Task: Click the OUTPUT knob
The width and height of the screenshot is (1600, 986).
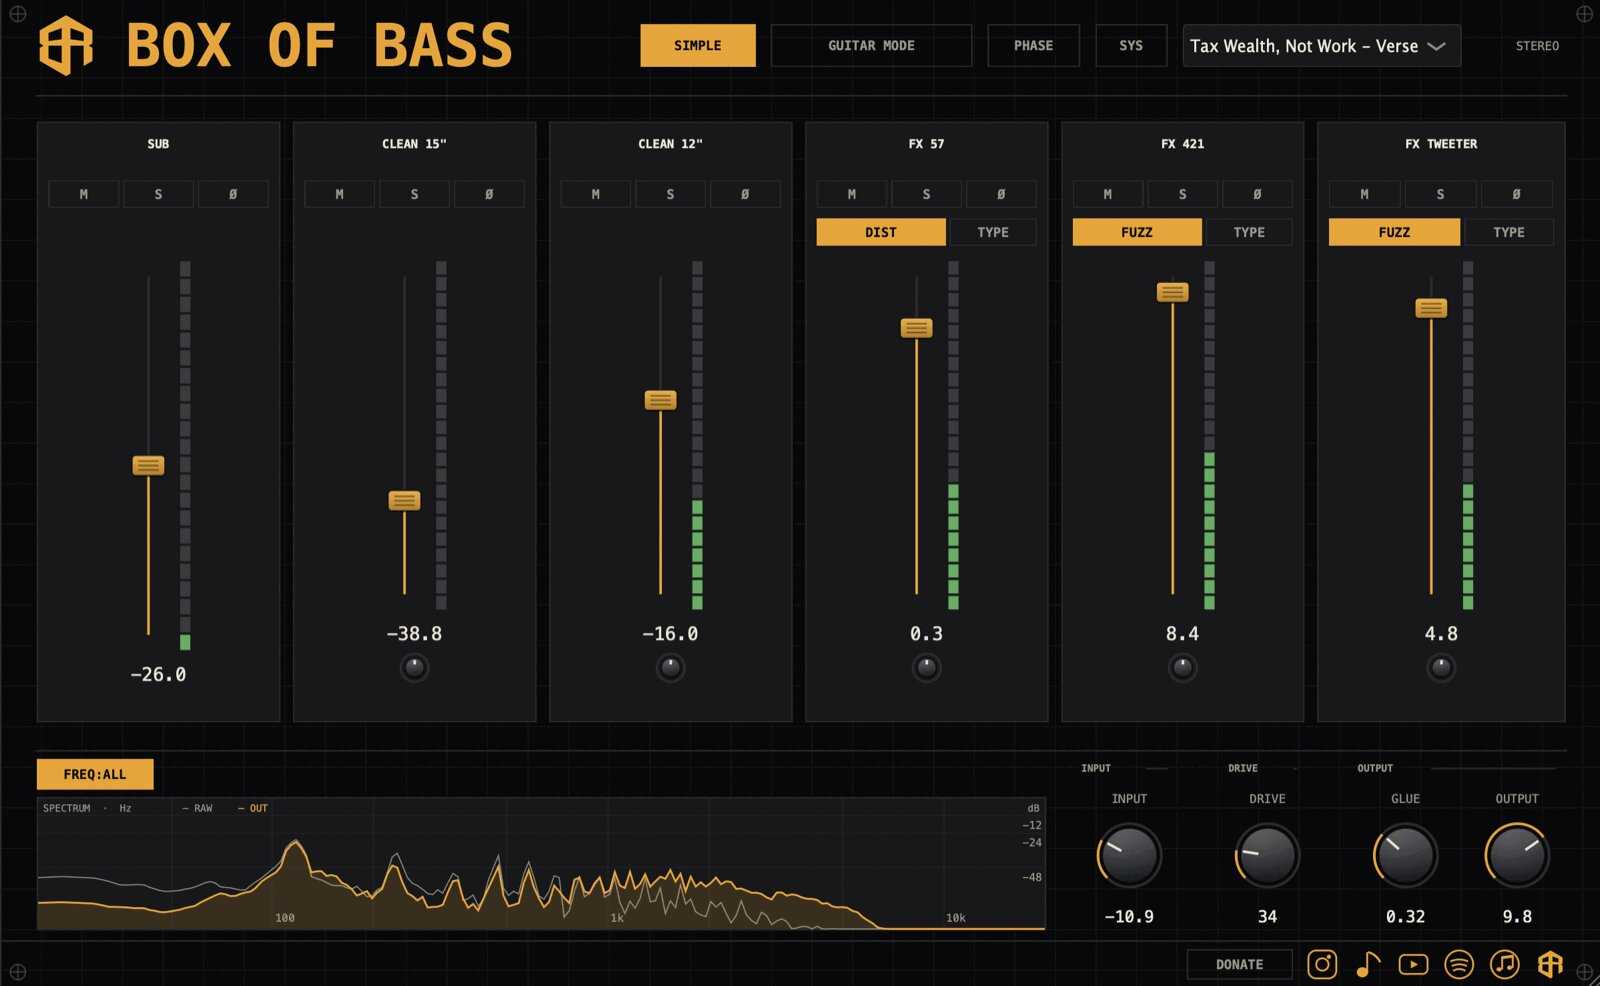Action: pos(1517,855)
